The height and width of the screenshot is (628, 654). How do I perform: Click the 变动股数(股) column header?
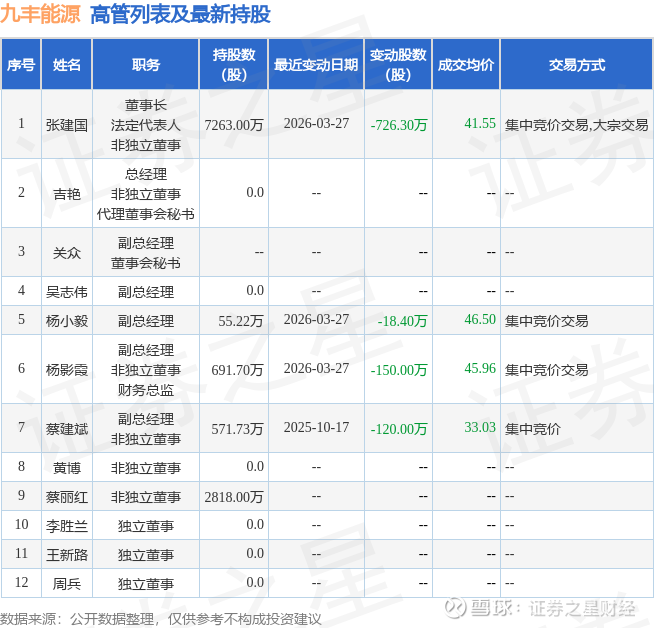pyautogui.click(x=398, y=65)
